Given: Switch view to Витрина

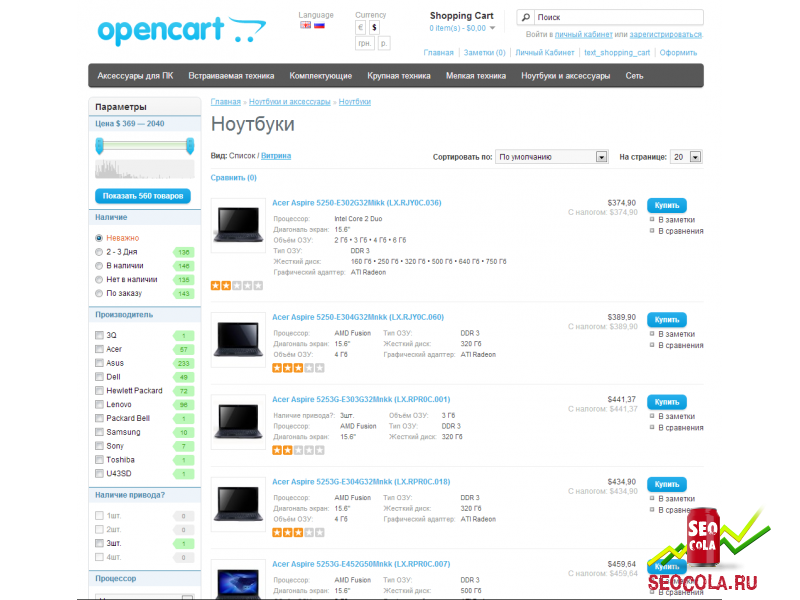Looking at the screenshot, I should [276, 156].
